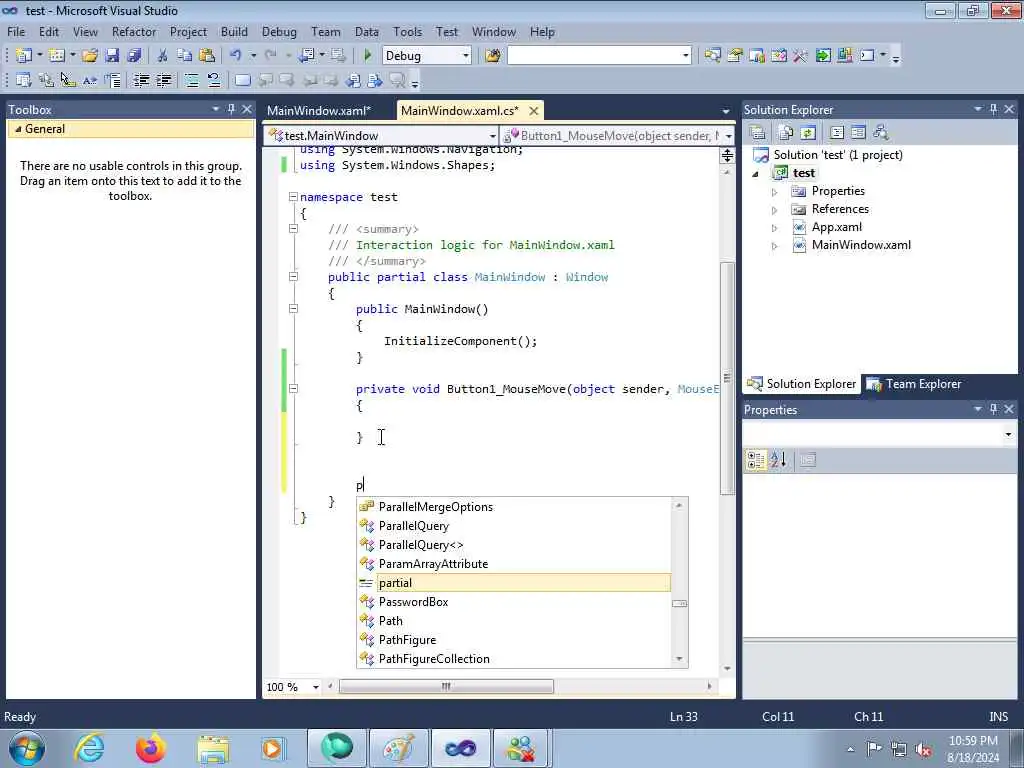Cut selection using the scissors icon
This screenshot has height=768, width=1024.
(163, 56)
